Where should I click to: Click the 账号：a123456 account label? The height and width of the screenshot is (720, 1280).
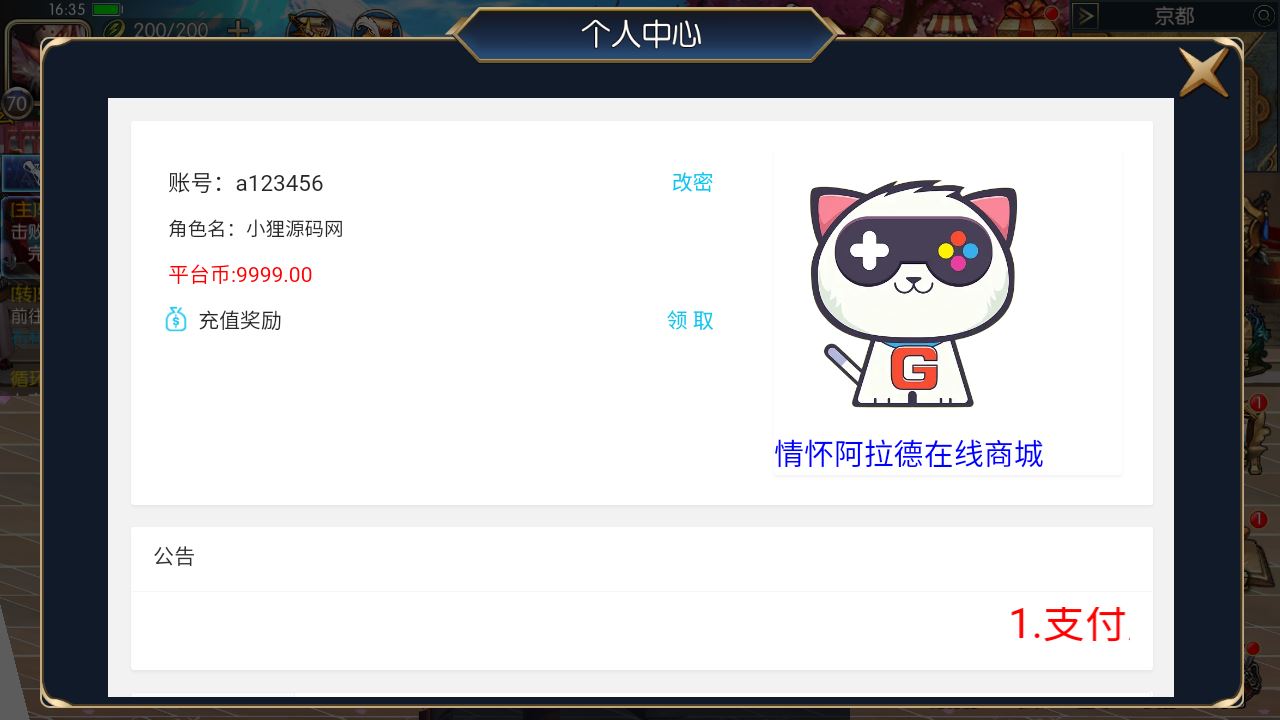tap(246, 183)
